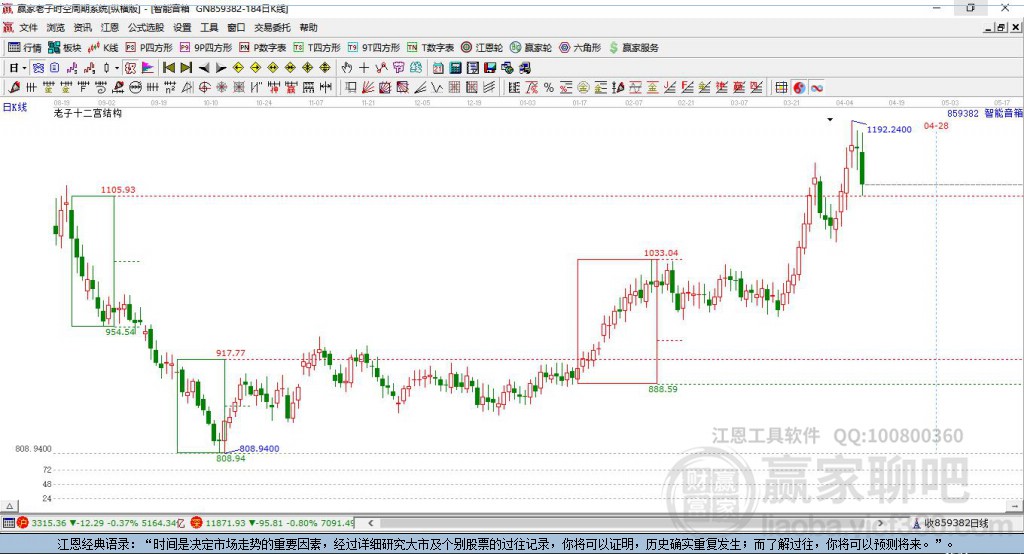
Task: Click the colored flag icon
Action: coord(148,68)
